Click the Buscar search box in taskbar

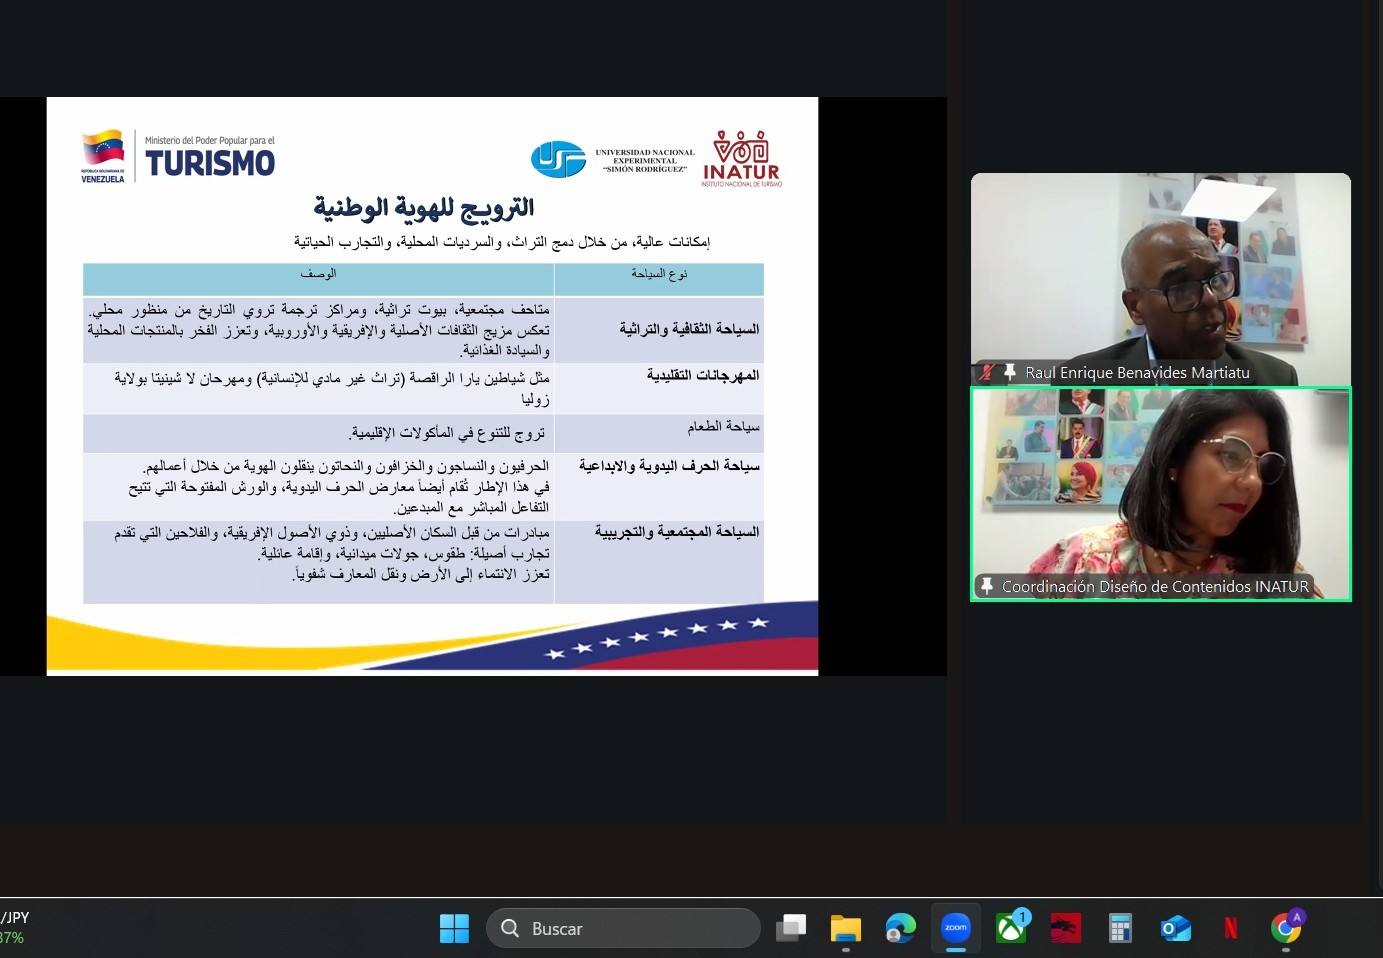point(623,929)
